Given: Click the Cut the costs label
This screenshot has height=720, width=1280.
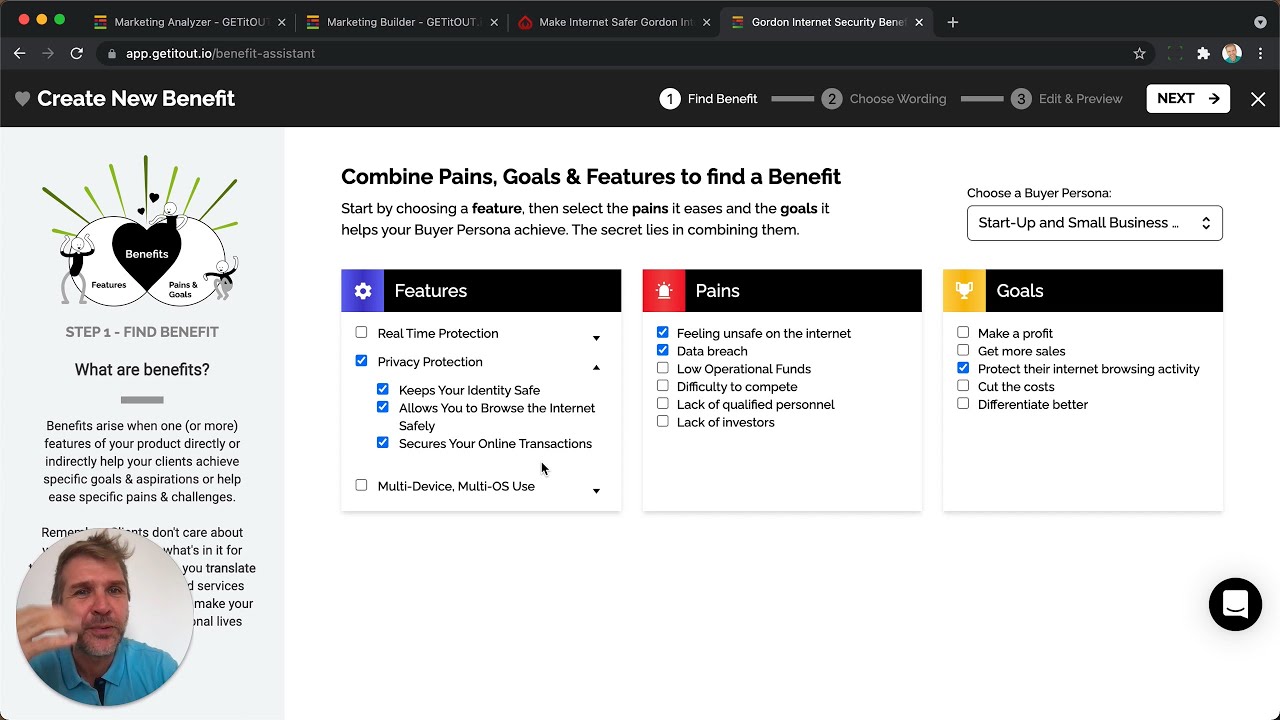Looking at the screenshot, I should click(x=1016, y=387).
